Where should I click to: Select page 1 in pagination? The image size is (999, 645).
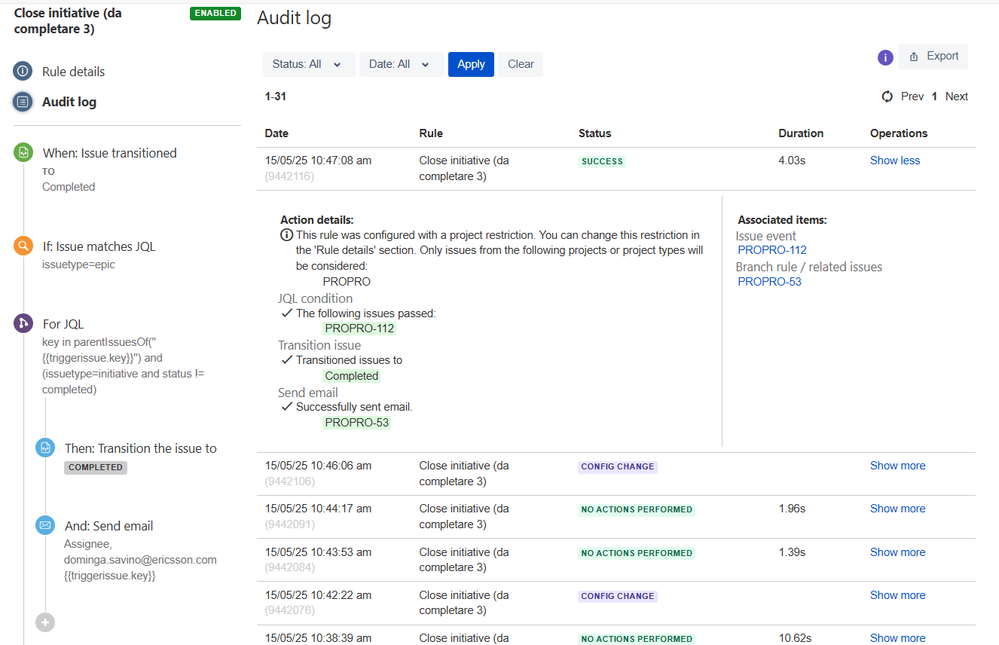(934, 96)
